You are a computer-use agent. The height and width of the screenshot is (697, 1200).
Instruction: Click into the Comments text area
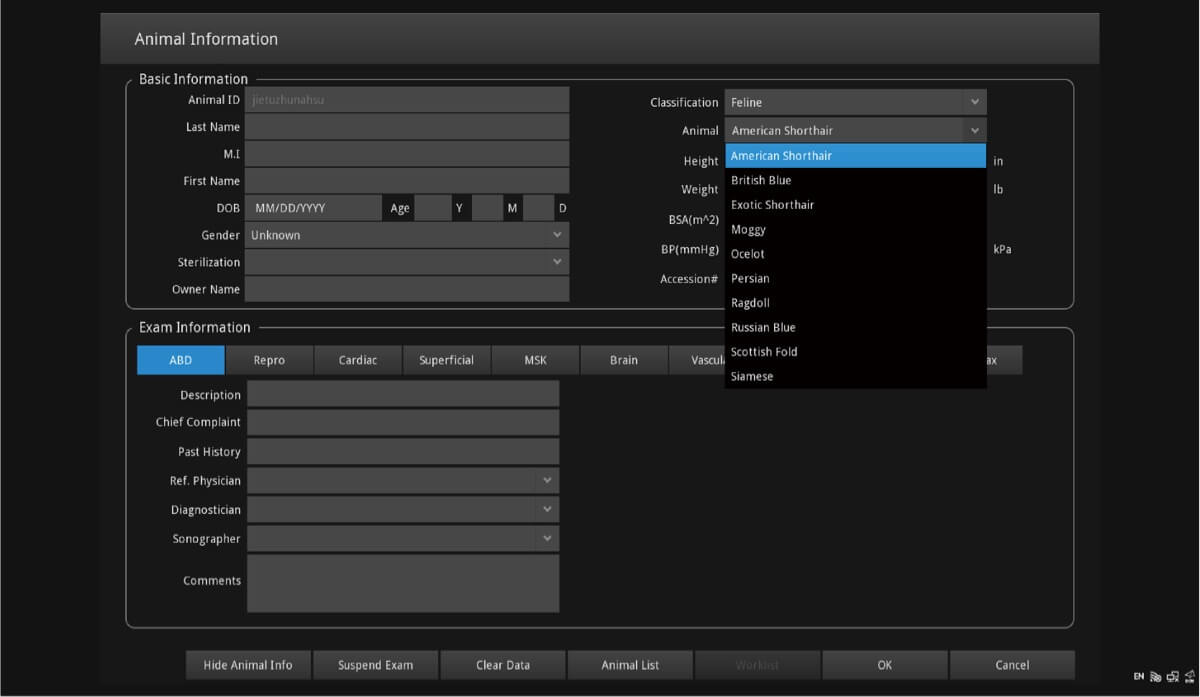click(x=402, y=583)
